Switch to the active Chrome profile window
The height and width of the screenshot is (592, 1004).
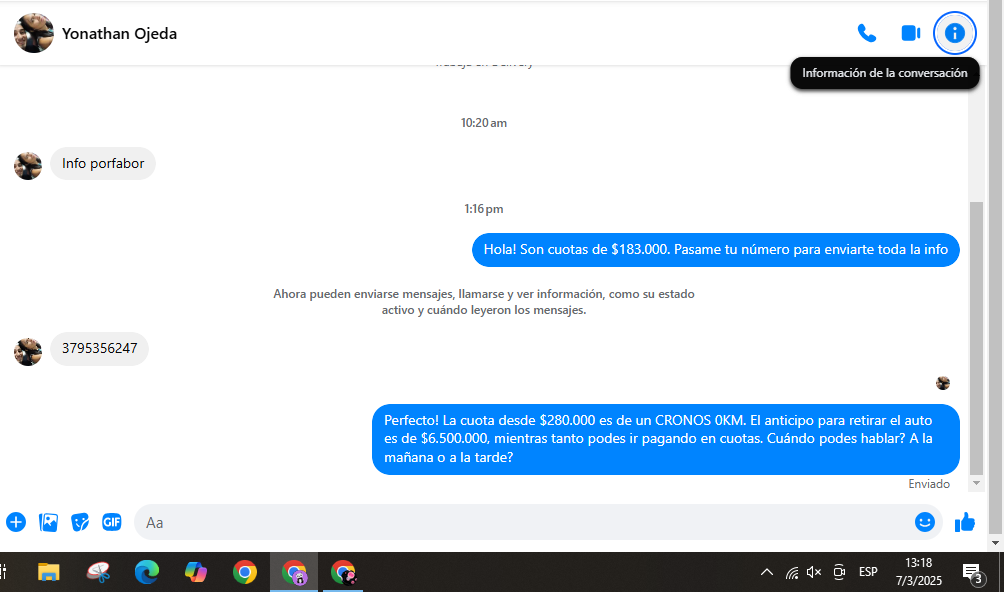[x=294, y=572]
